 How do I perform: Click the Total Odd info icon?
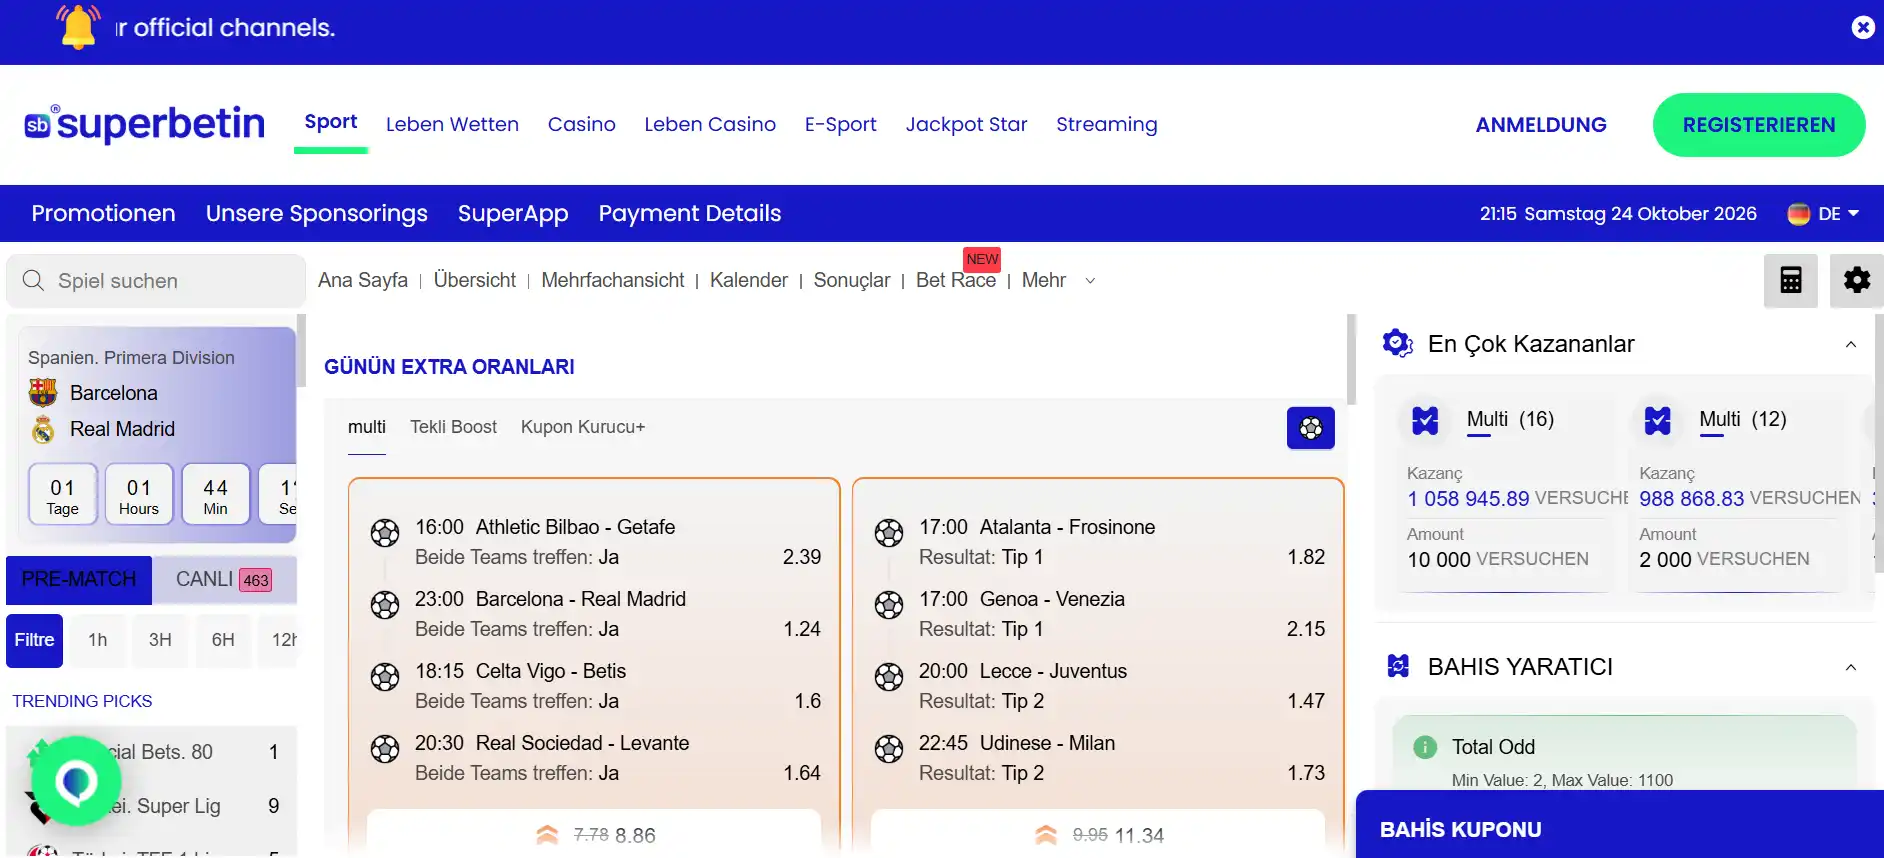pos(1424,747)
